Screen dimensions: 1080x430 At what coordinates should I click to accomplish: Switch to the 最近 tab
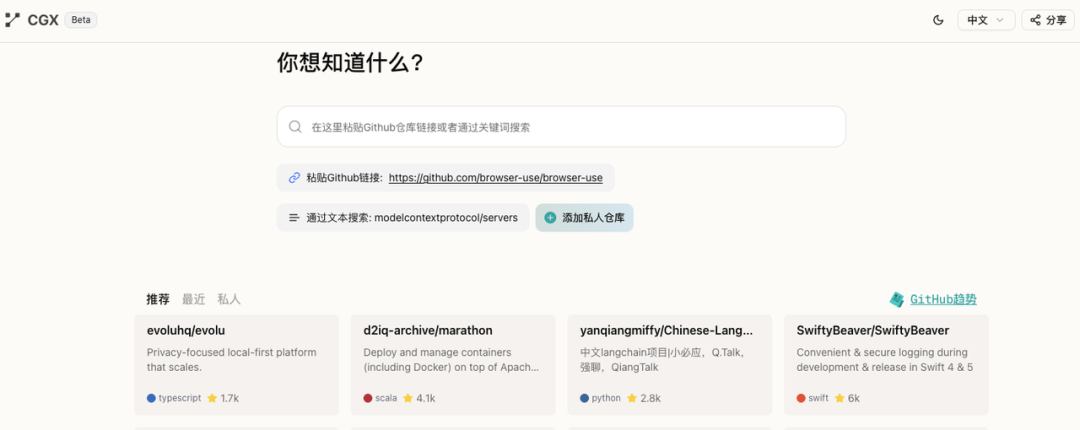pos(194,299)
